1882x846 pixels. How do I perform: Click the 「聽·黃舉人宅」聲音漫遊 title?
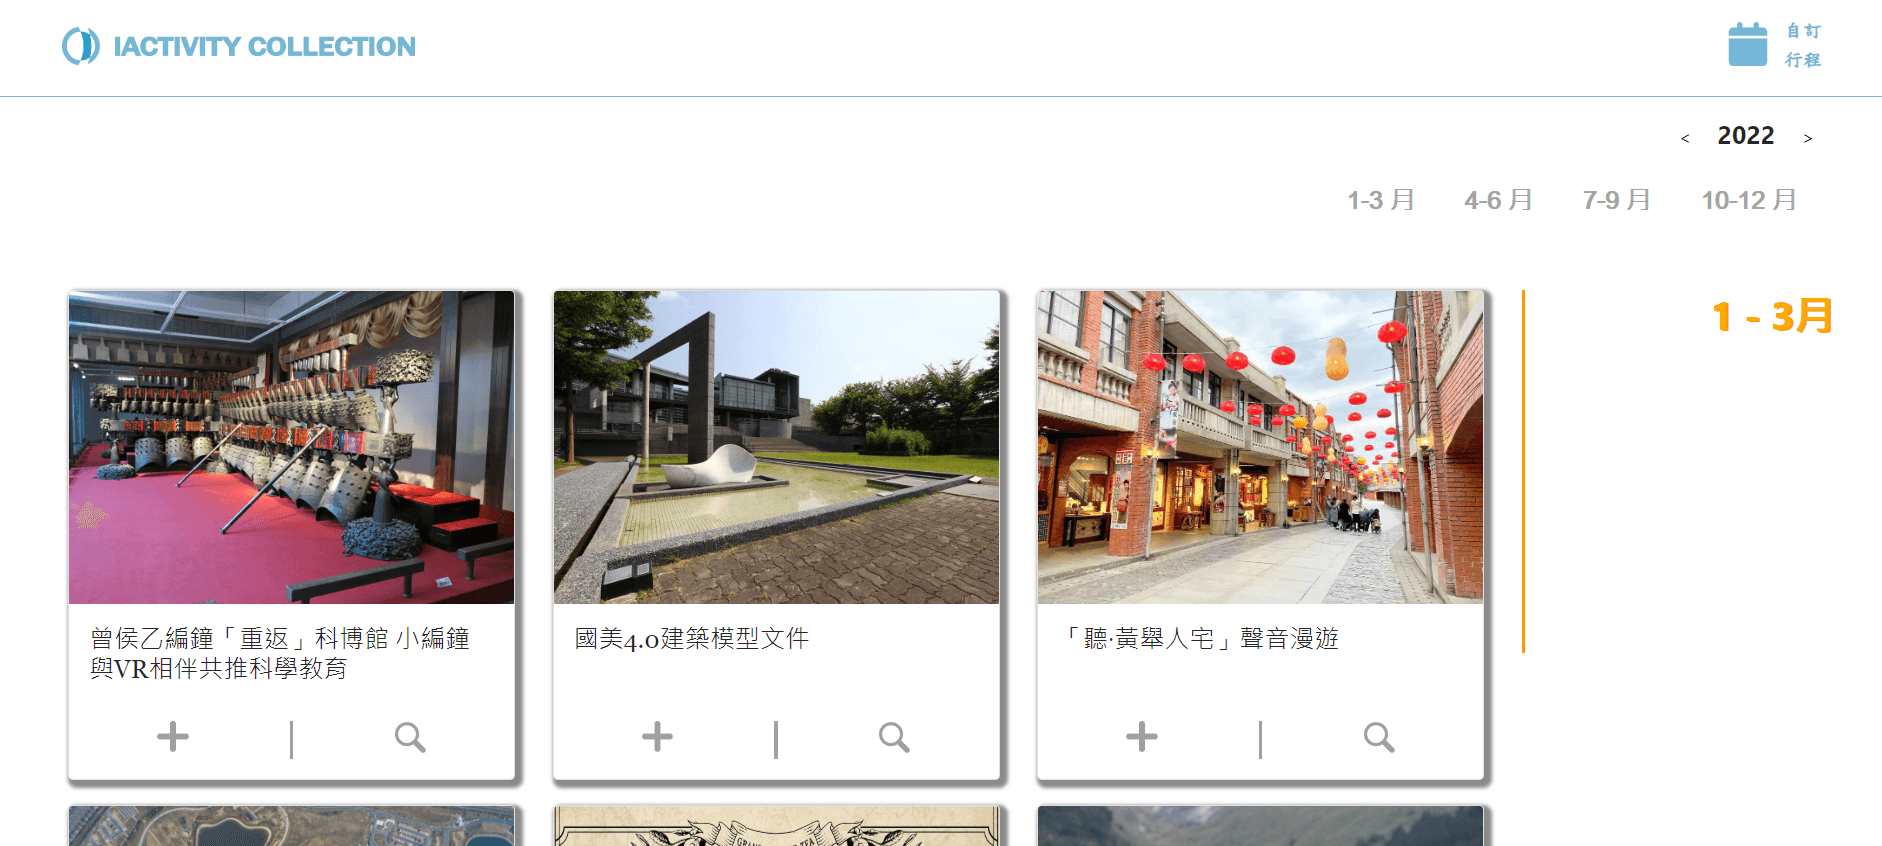pos(1200,639)
